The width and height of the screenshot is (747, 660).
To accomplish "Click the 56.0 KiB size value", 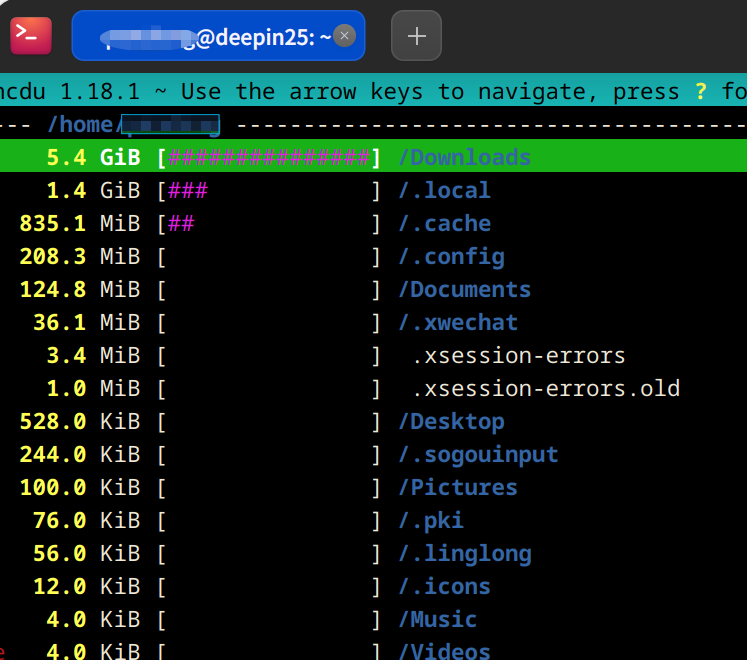I will pyautogui.click(x=87, y=554).
